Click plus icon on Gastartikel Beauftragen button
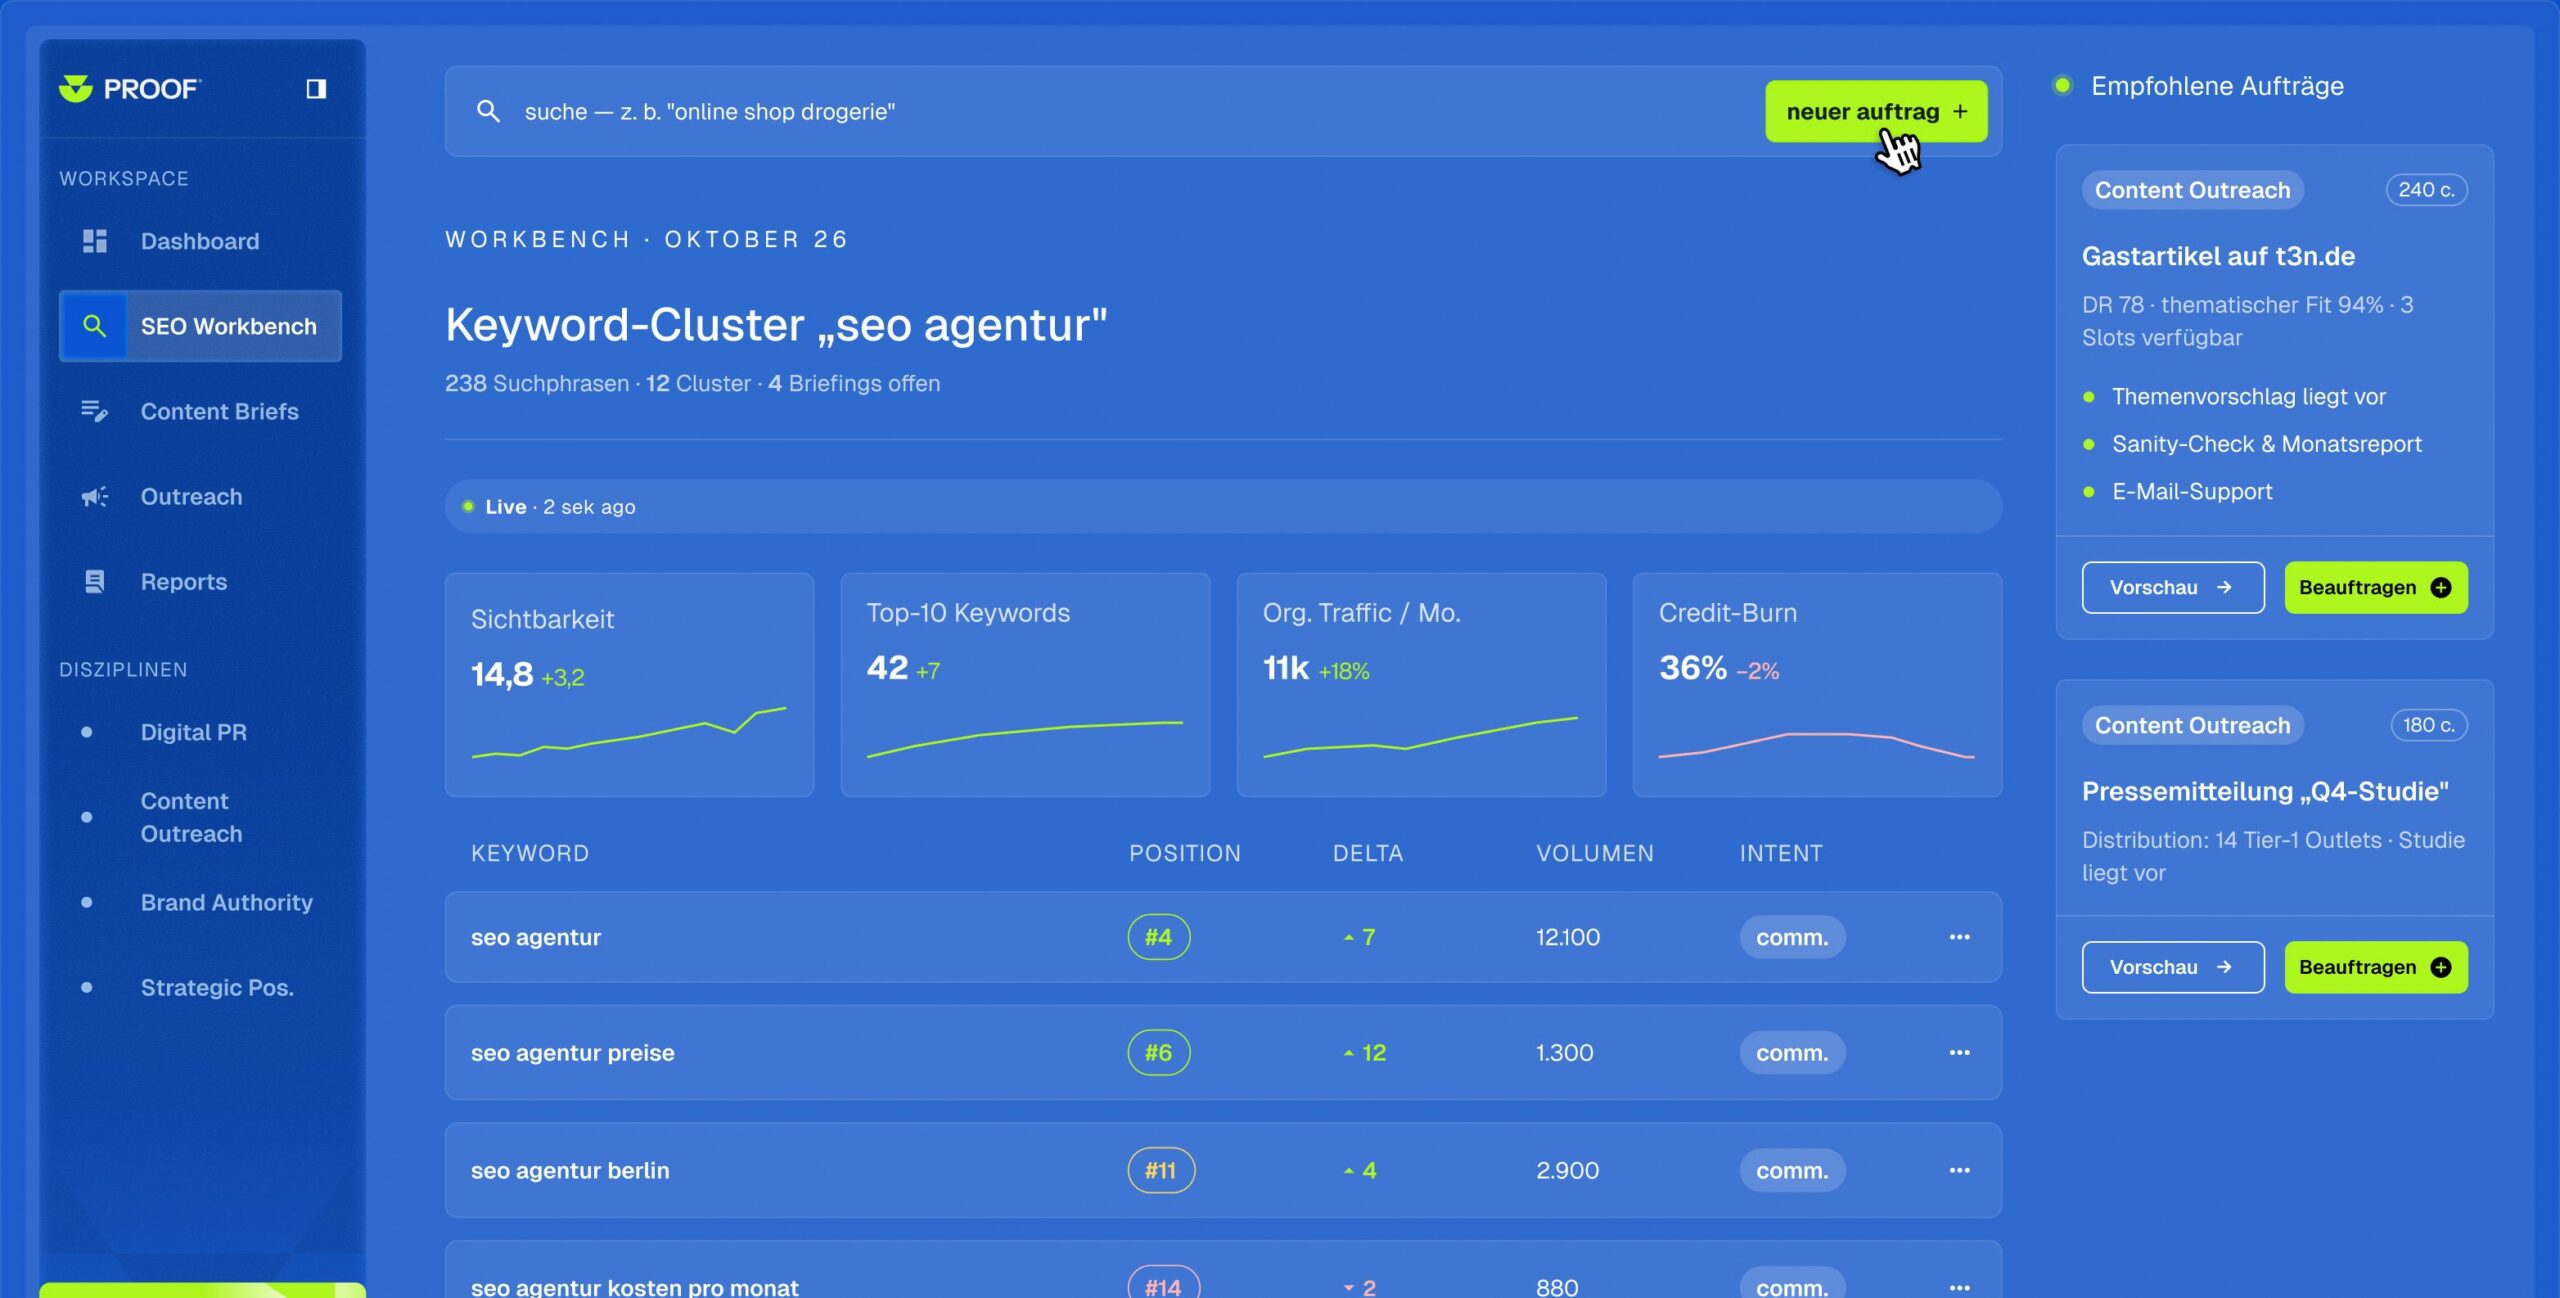The width and height of the screenshot is (2560, 1298). click(x=2441, y=587)
